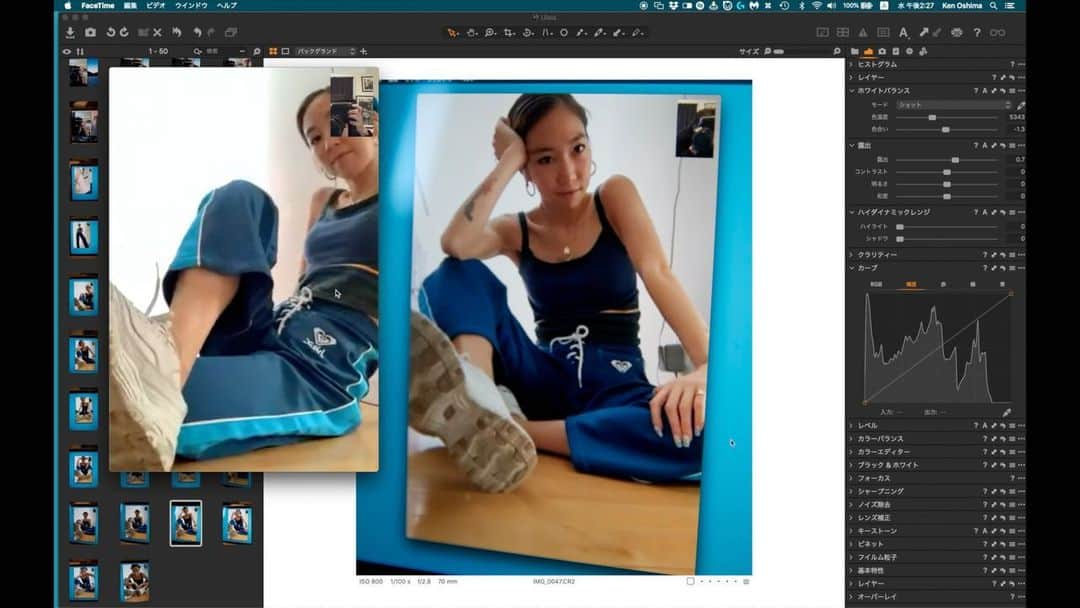
Task: Click the copy adjustments arrow icon
Action: (x=924, y=32)
